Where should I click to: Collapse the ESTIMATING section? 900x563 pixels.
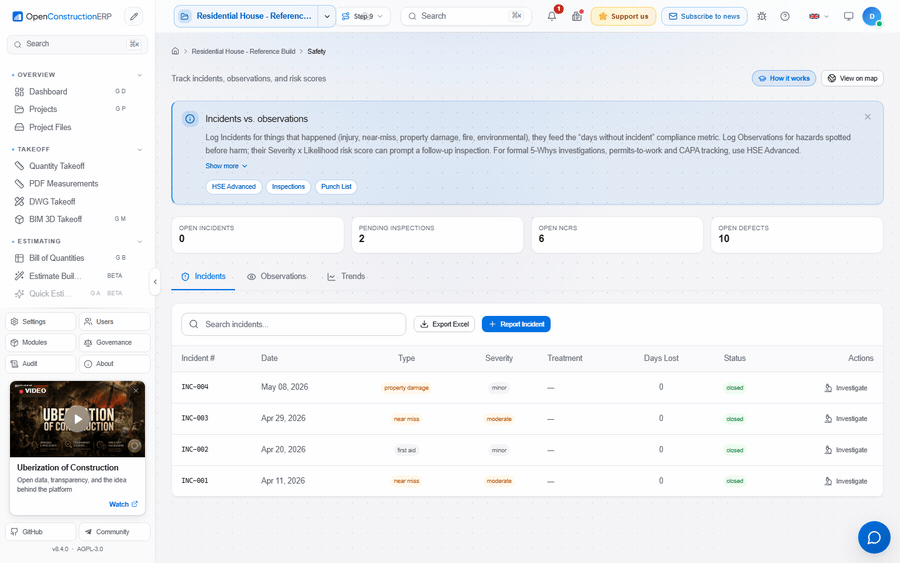pos(139,242)
